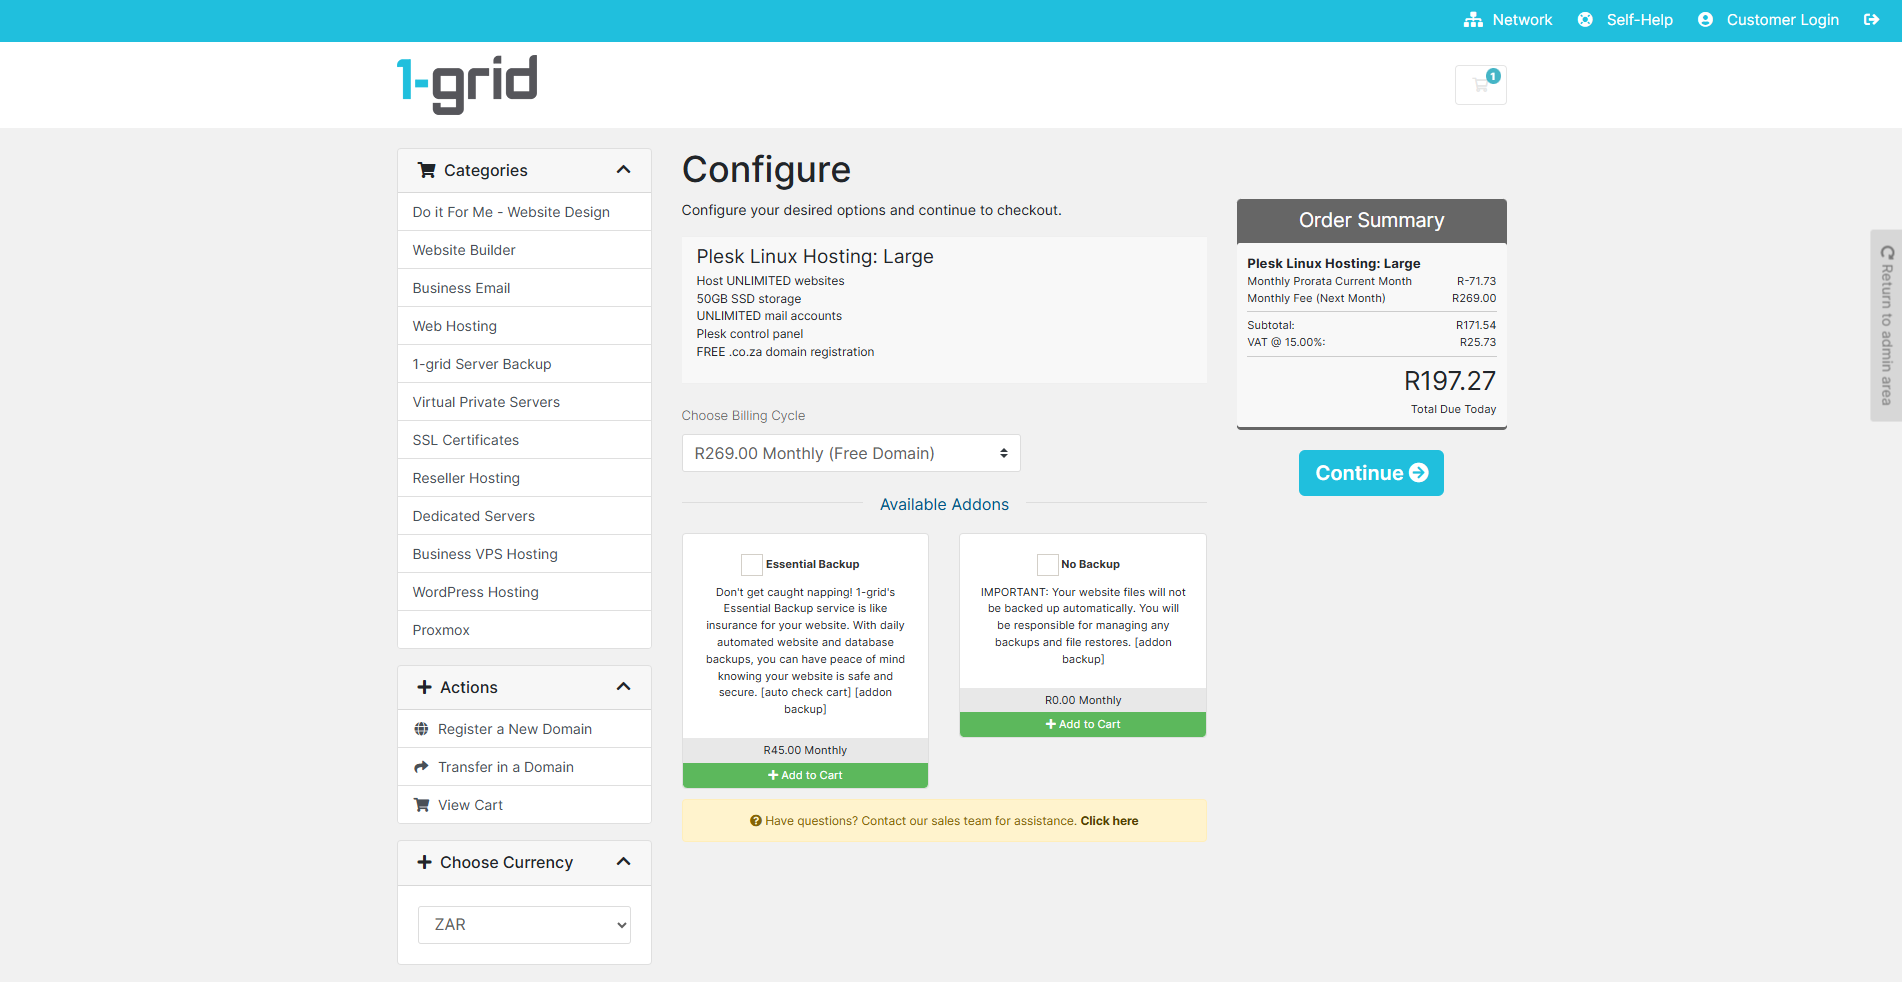Click the Continue button
This screenshot has width=1902, height=982.
pos(1371,473)
